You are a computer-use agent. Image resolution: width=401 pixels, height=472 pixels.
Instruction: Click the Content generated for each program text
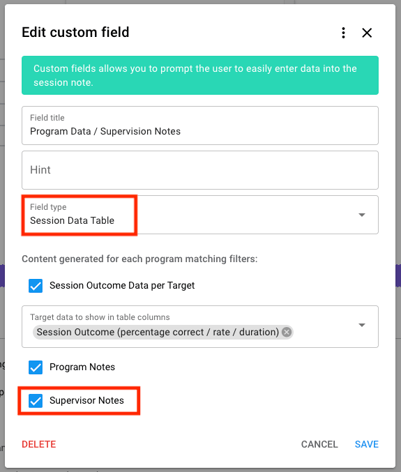point(140,259)
